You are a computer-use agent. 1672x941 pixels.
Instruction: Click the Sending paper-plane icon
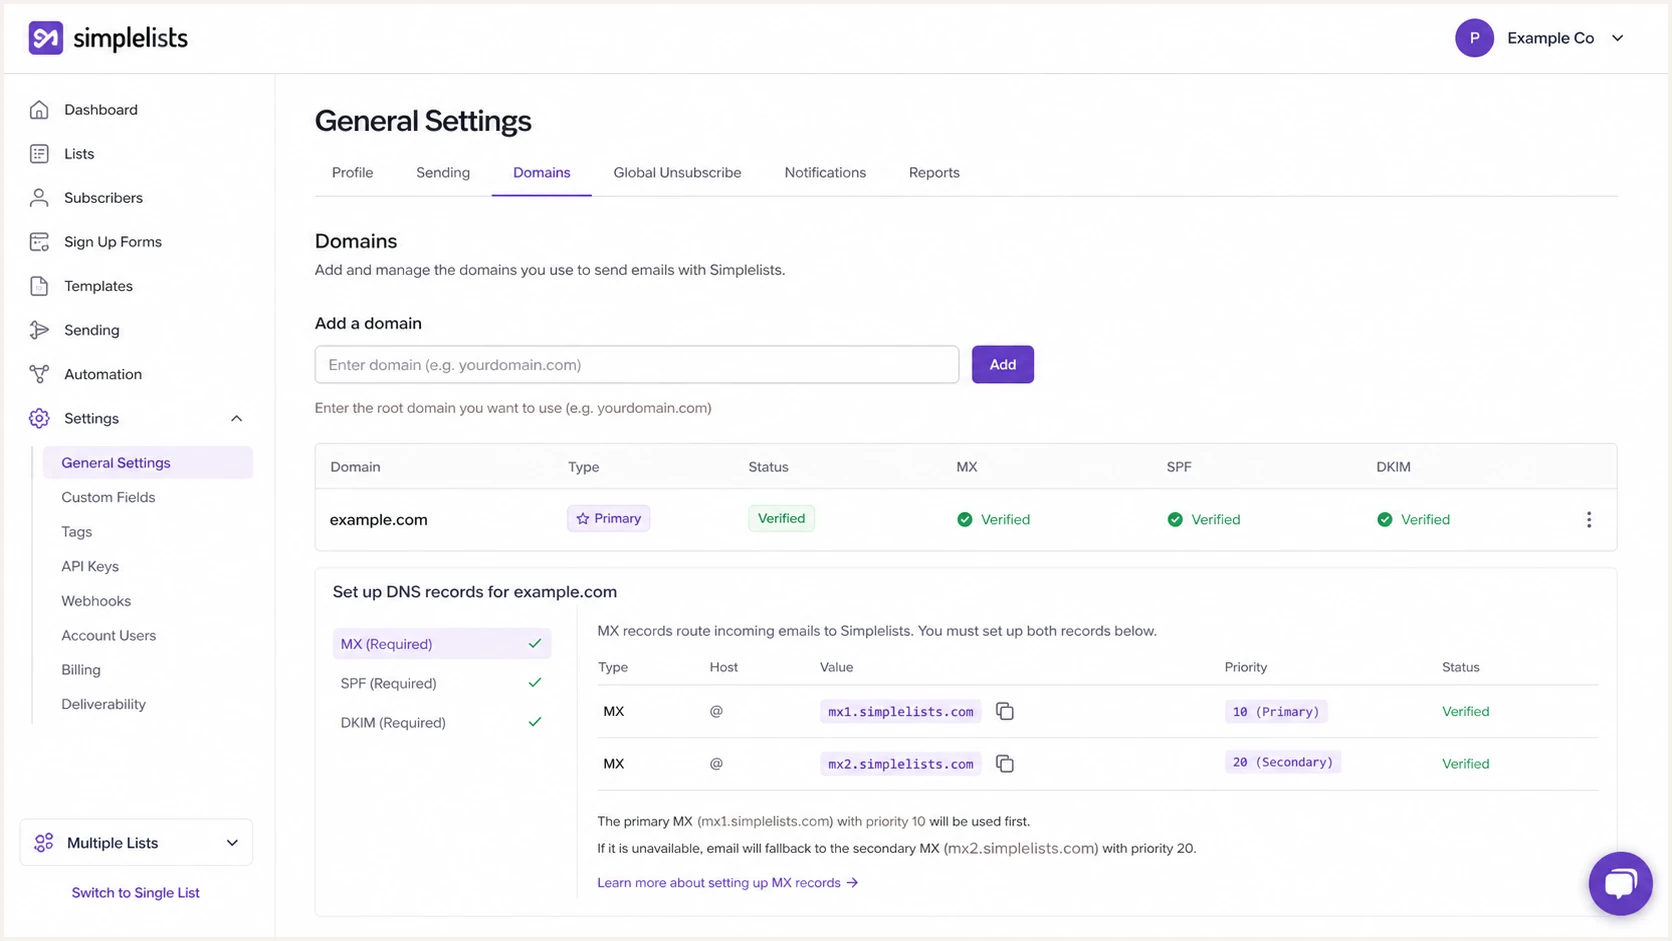point(39,330)
